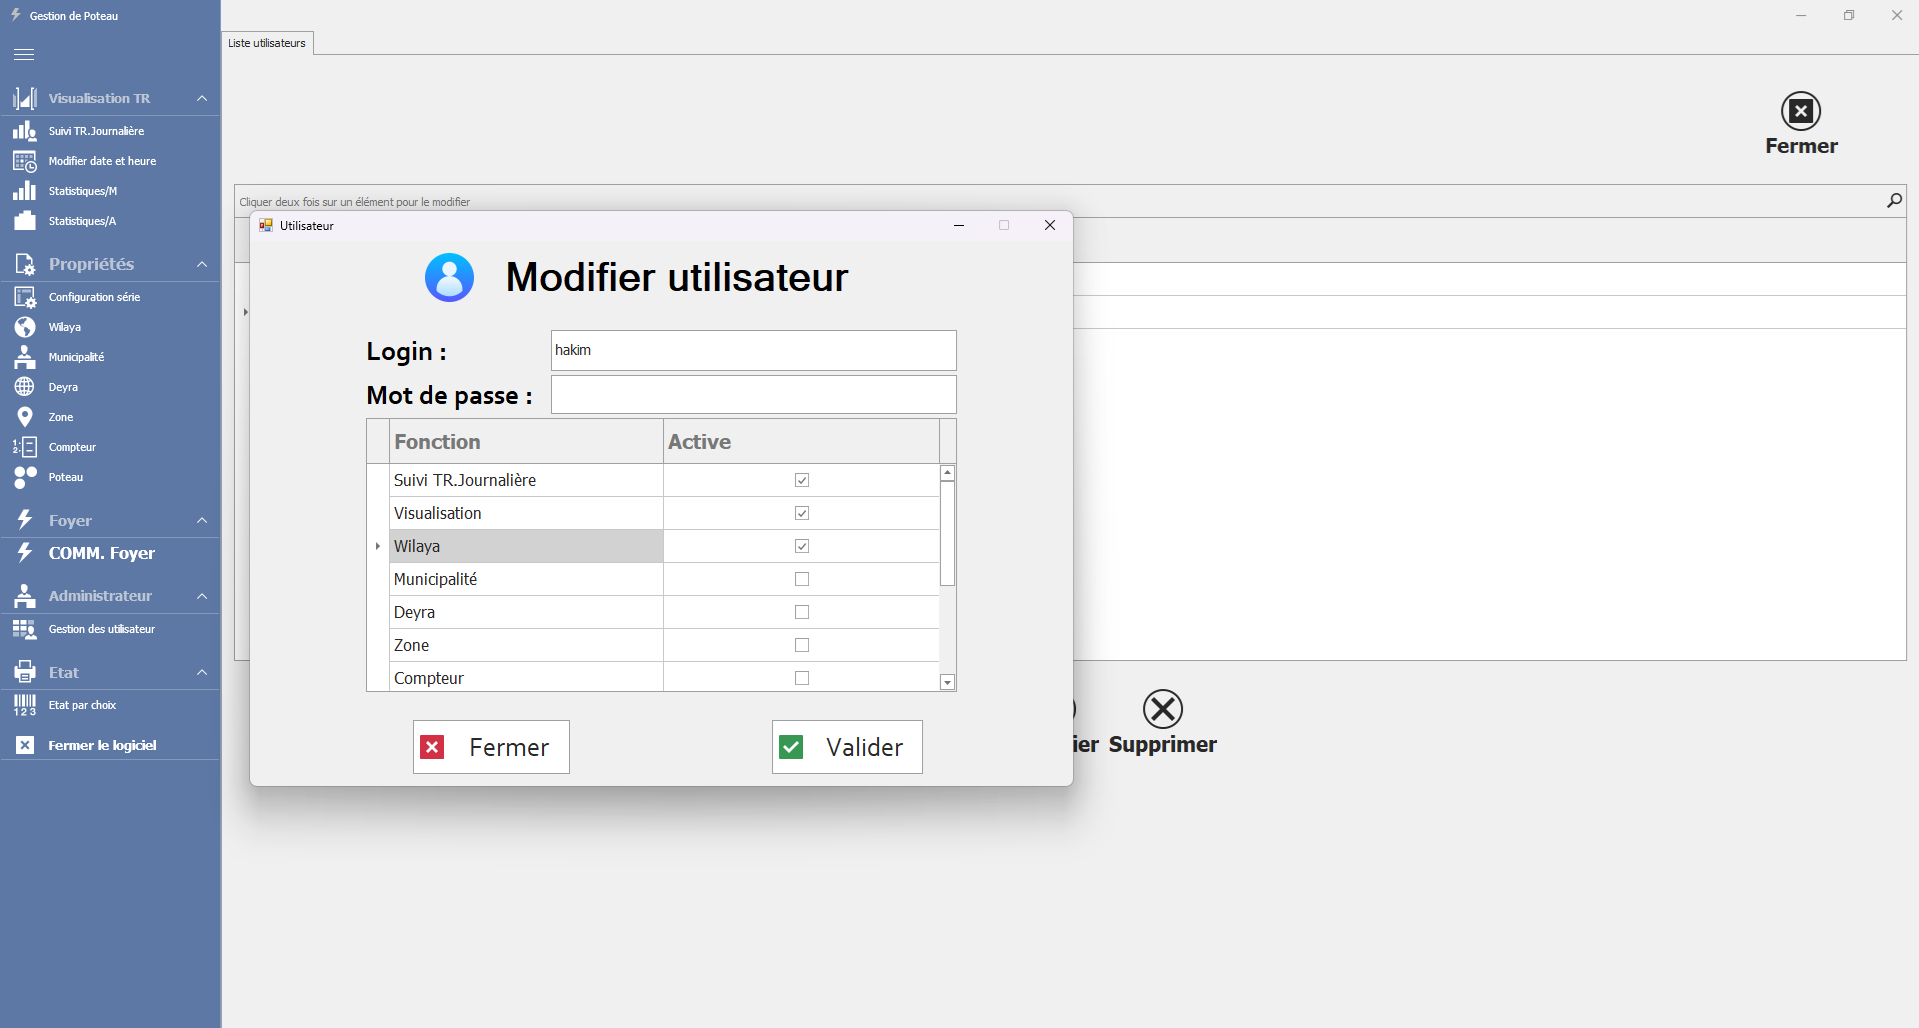1919x1028 pixels.
Task: Collapse the Propriétés section chevron
Action: tap(202, 264)
